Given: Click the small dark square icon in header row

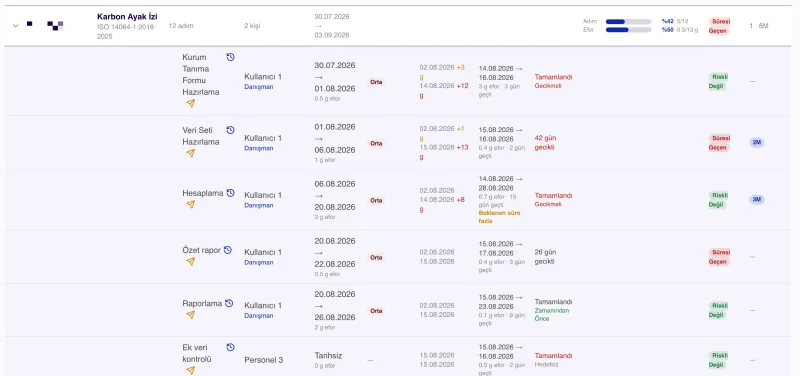Looking at the screenshot, I should coord(30,23).
